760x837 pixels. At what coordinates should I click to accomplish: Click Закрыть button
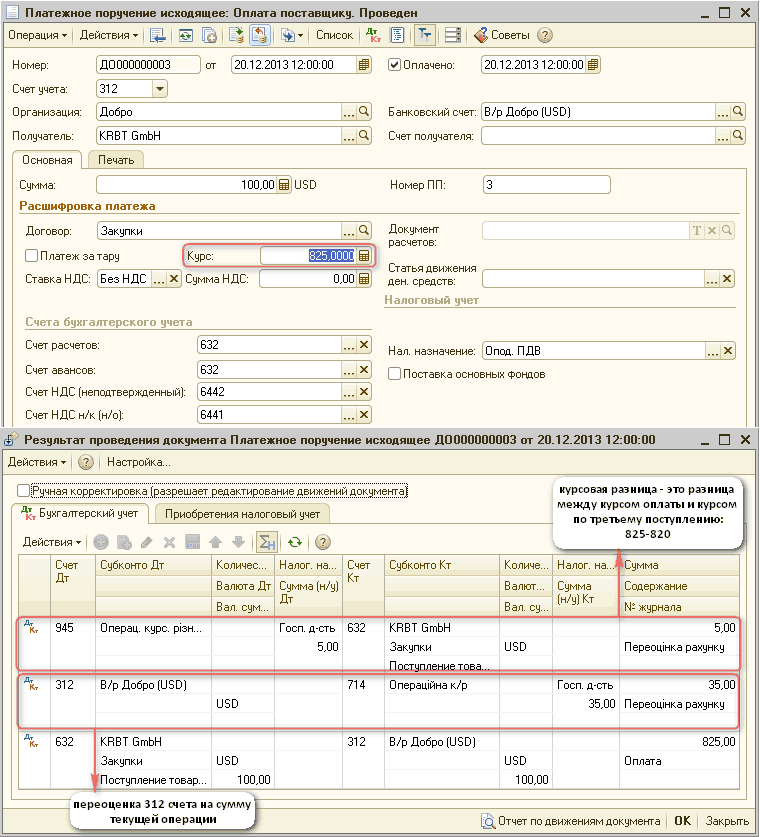pyautogui.click(x=727, y=821)
